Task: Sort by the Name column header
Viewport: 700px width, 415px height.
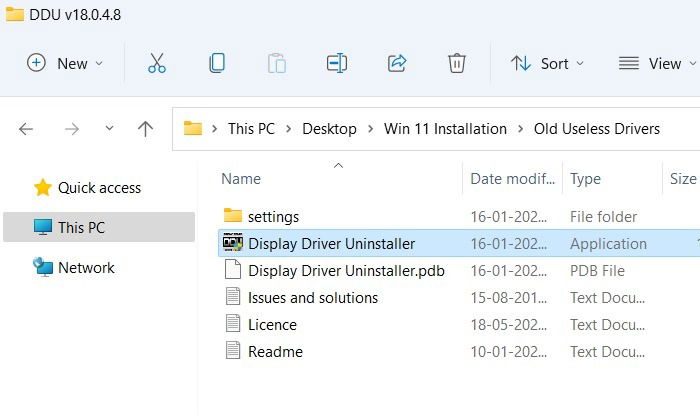Action: pyautogui.click(x=241, y=179)
